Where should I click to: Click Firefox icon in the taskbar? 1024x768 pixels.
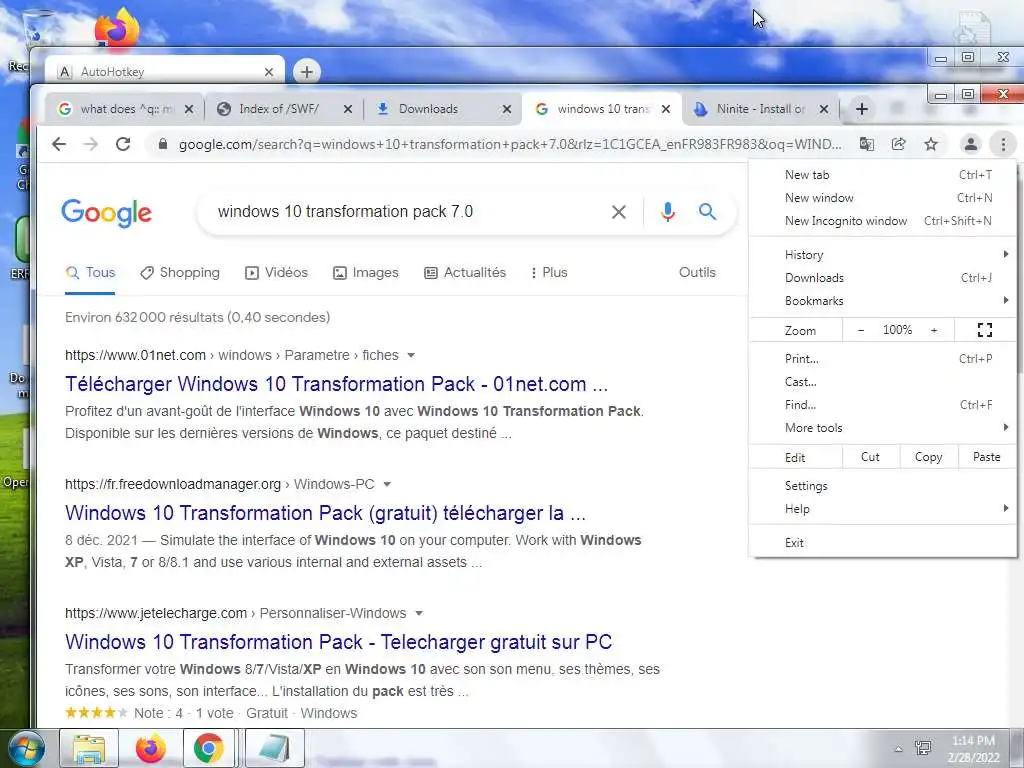[x=150, y=748]
